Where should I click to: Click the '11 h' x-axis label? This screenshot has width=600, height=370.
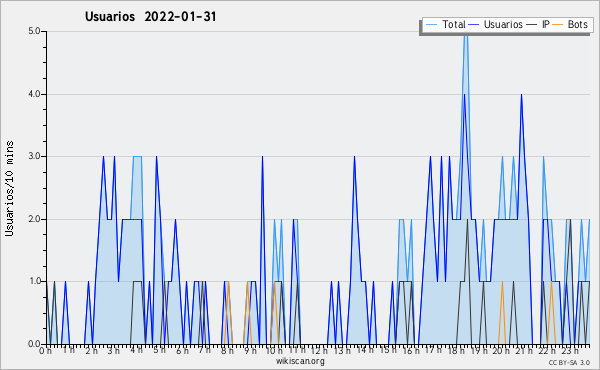(297, 350)
